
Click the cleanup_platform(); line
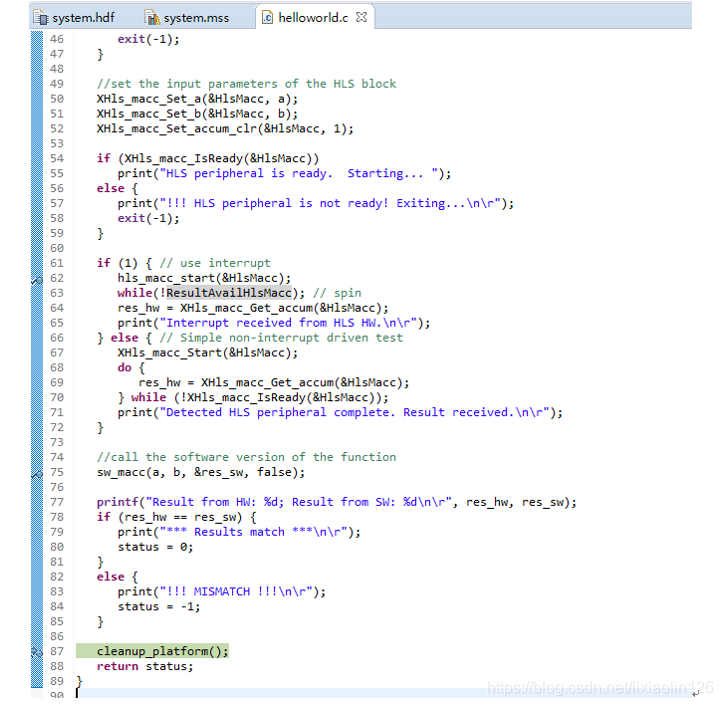[162, 651]
